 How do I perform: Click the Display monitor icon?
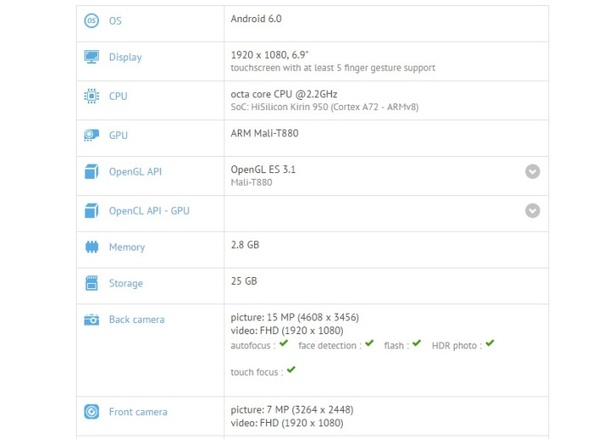point(92,57)
